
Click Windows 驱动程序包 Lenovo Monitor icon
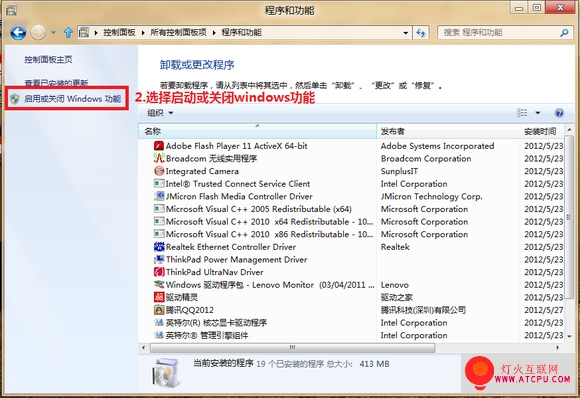tap(159, 284)
